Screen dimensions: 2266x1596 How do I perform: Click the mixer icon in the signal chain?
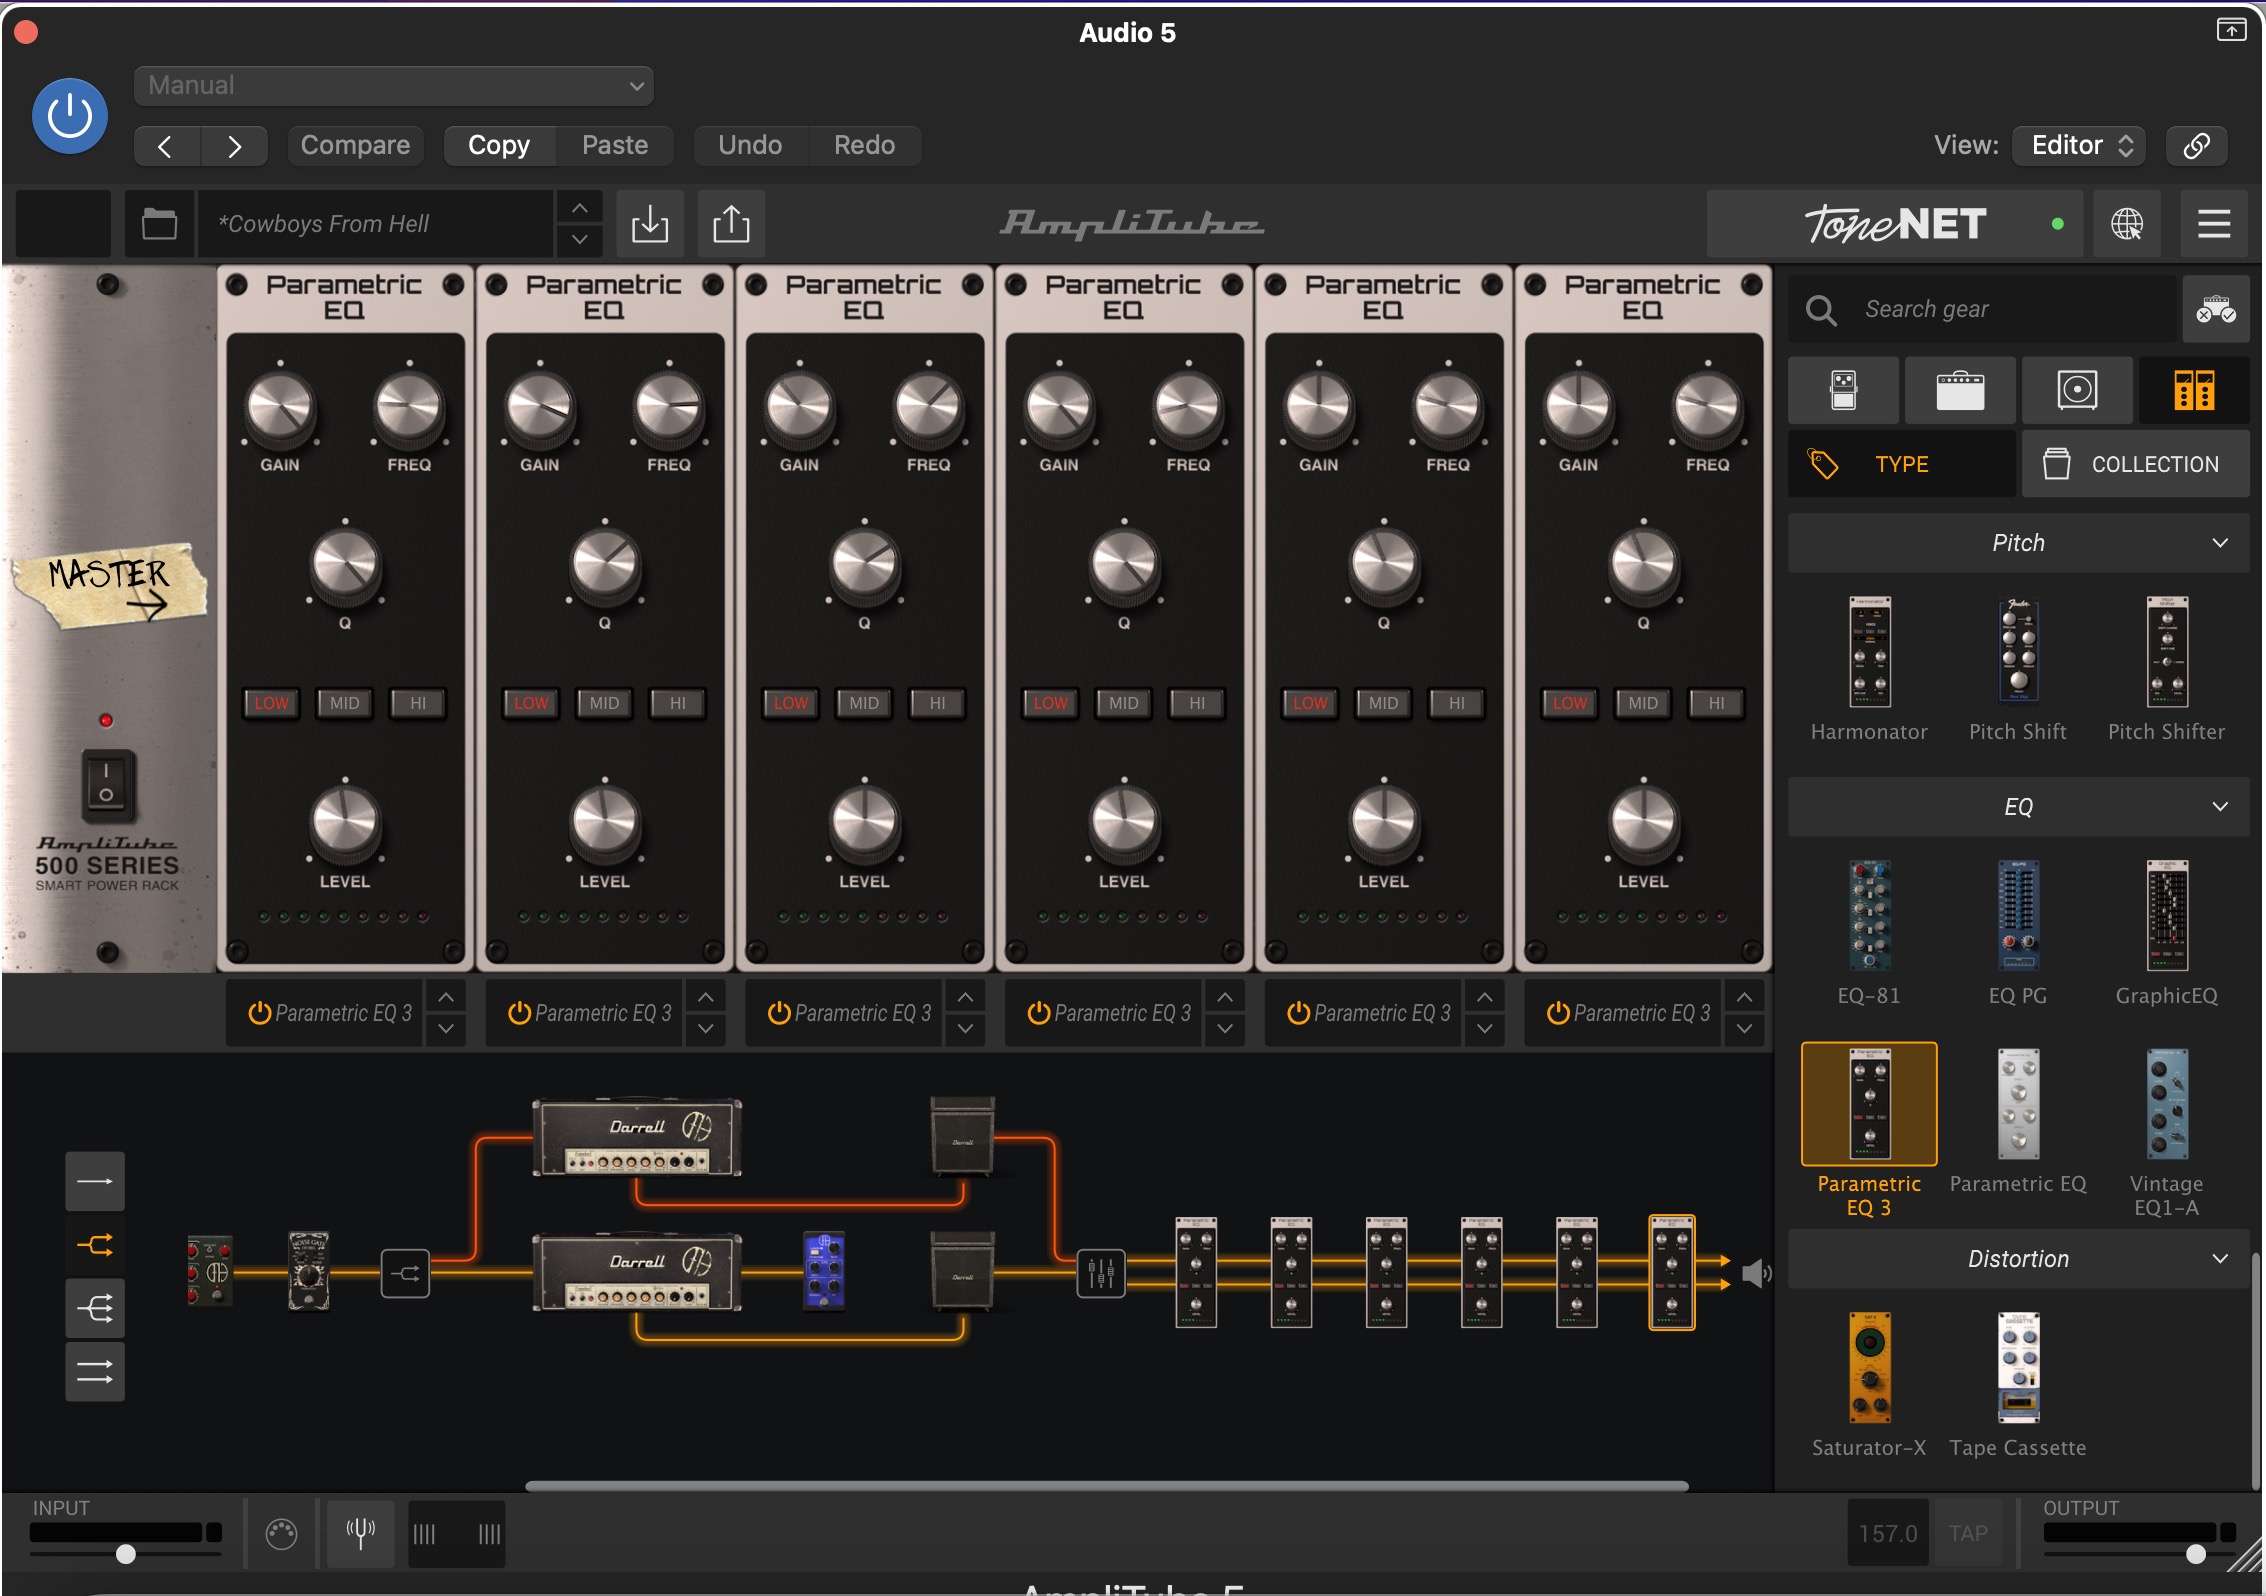(1101, 1273)
